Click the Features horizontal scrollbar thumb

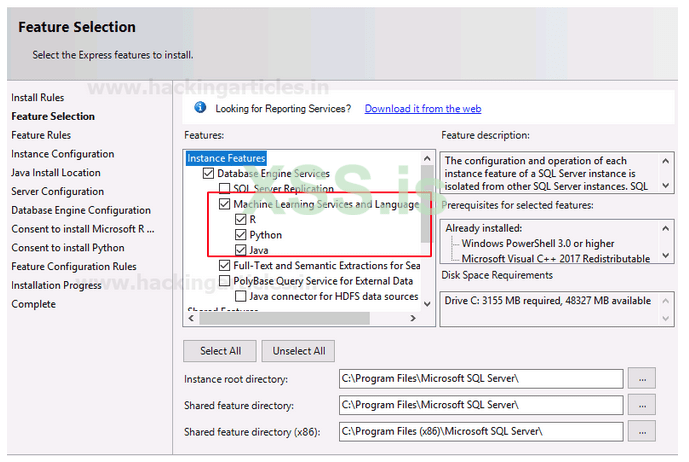[284, 318]
